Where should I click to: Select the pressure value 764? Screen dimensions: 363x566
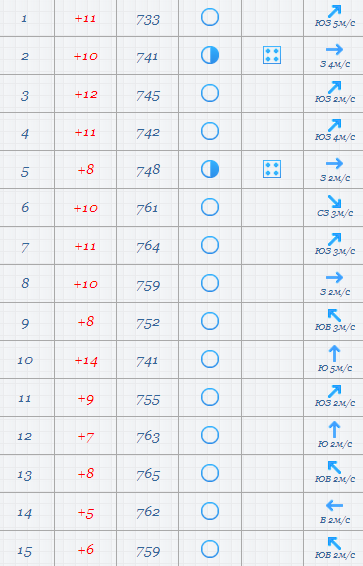148,247
